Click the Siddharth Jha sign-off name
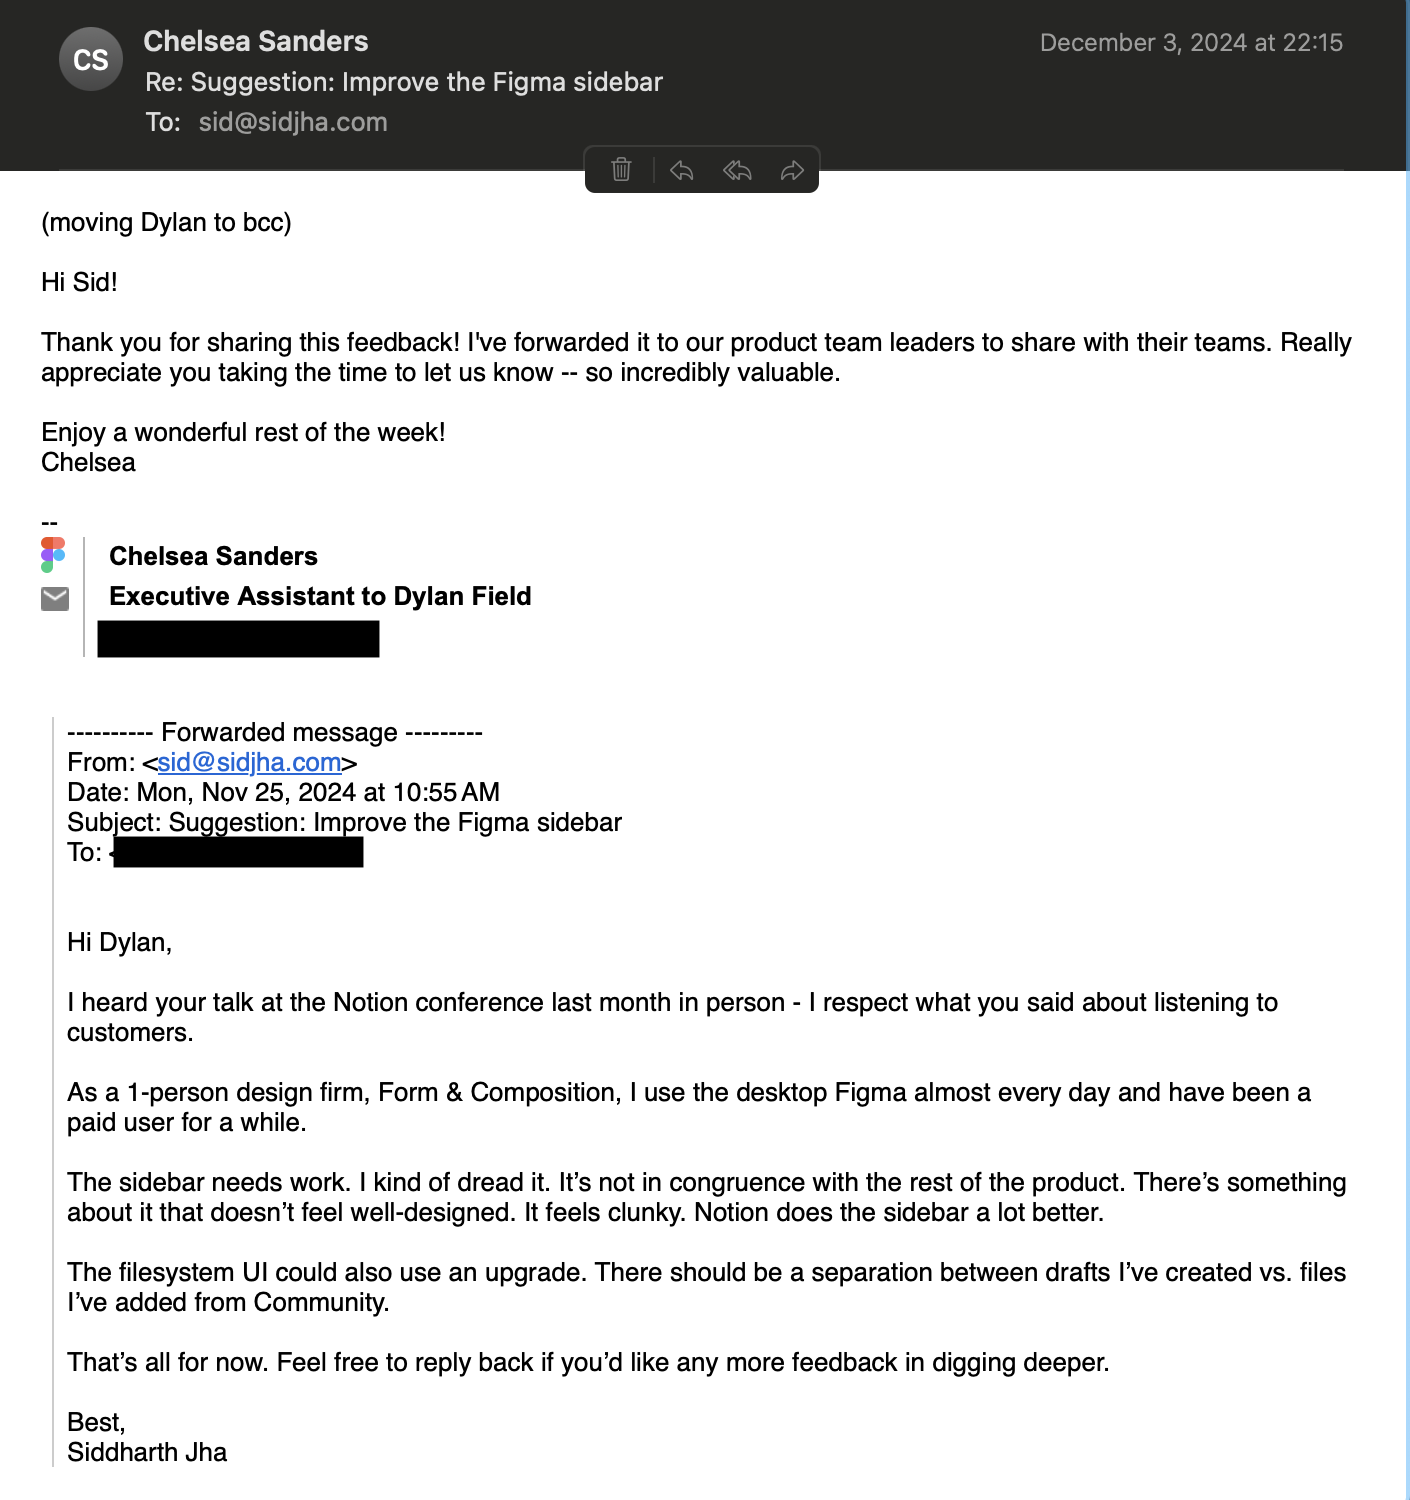Image resolution: width=1410 pixels, height=1500 pixels. click(x=147, y=1452)
